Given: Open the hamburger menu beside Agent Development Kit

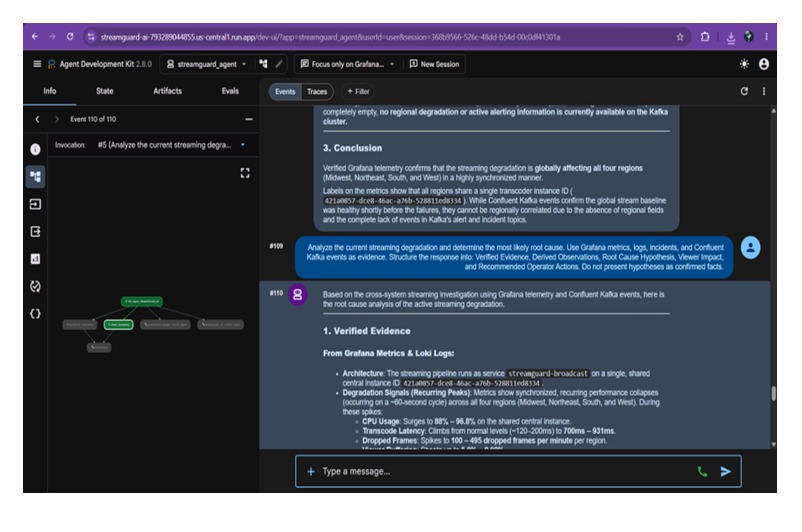Looking at the screenshot, I should [37, 64].
